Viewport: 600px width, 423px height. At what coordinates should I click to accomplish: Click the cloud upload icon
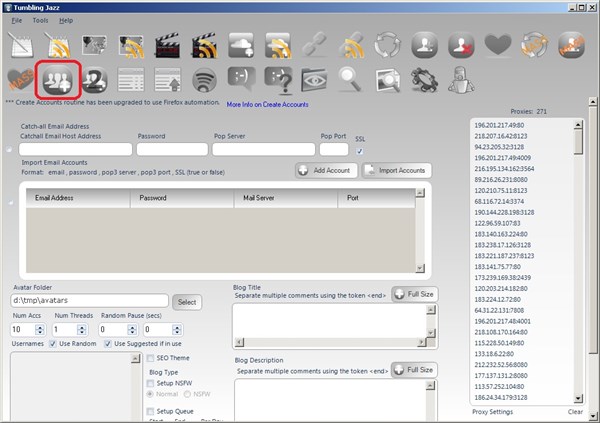[x=241, y=45]
